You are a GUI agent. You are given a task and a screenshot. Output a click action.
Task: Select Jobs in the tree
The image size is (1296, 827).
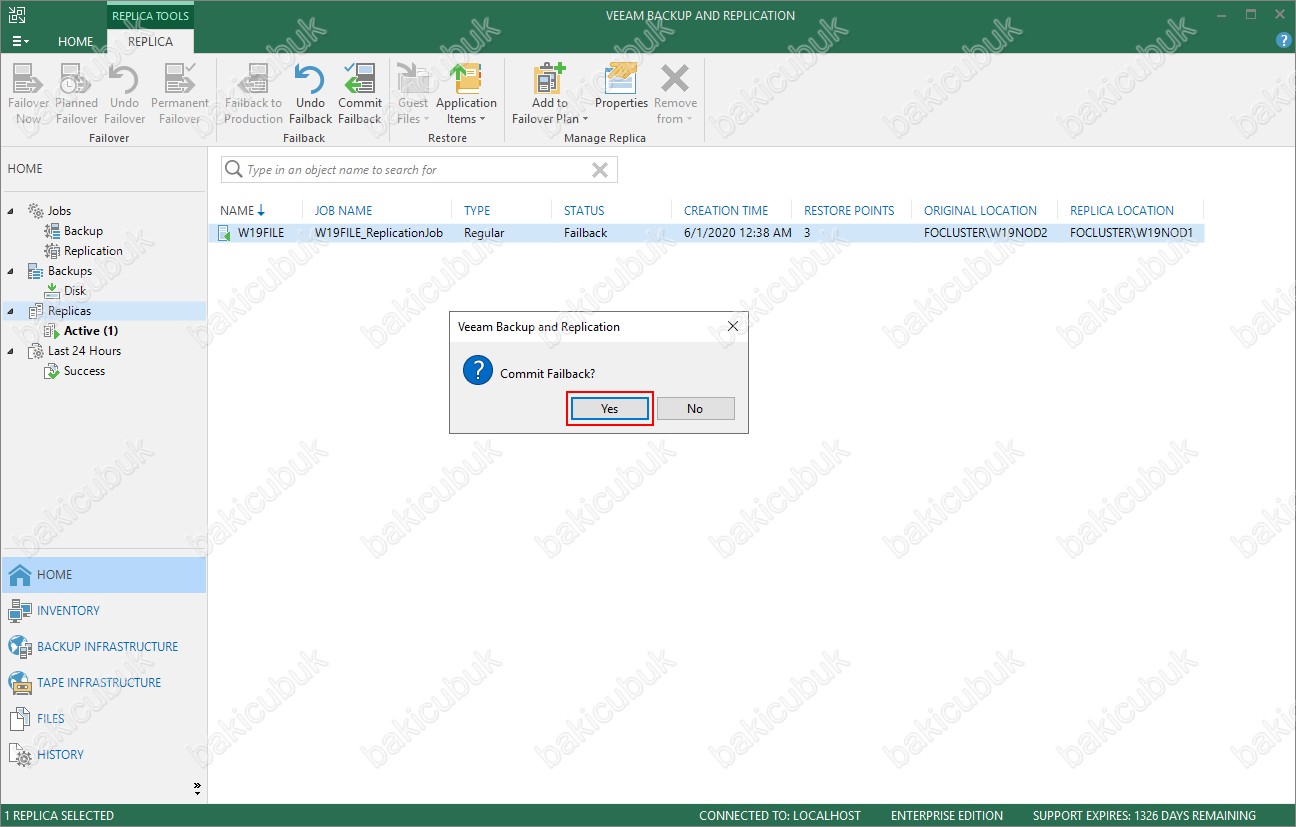(59, 211)
